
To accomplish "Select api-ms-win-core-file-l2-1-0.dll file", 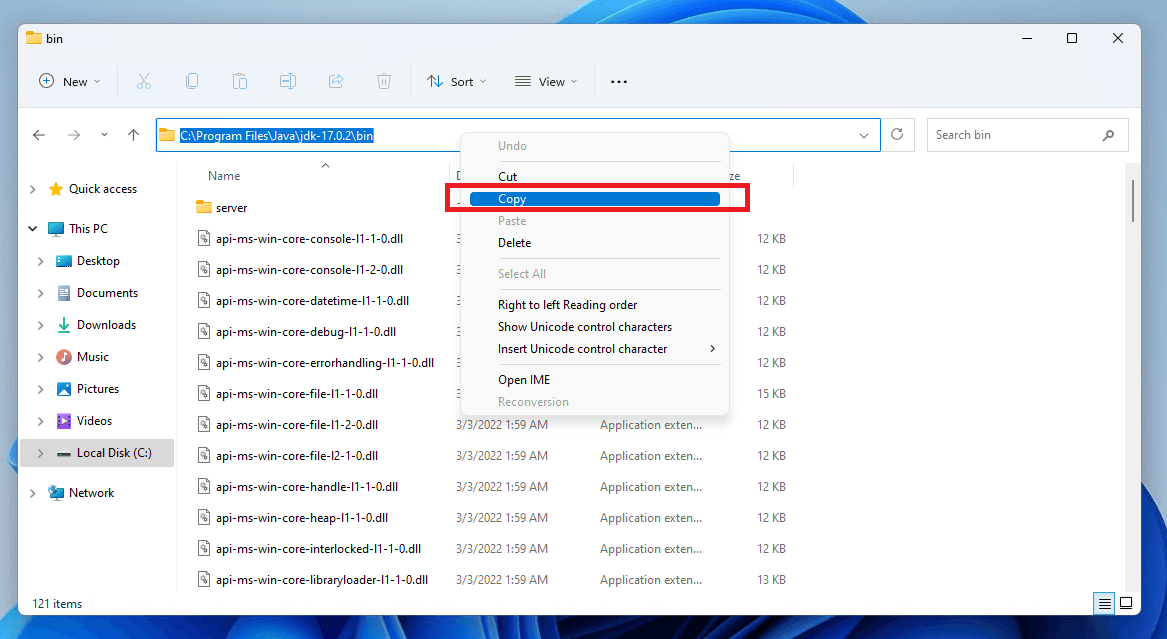I will 297,455.
